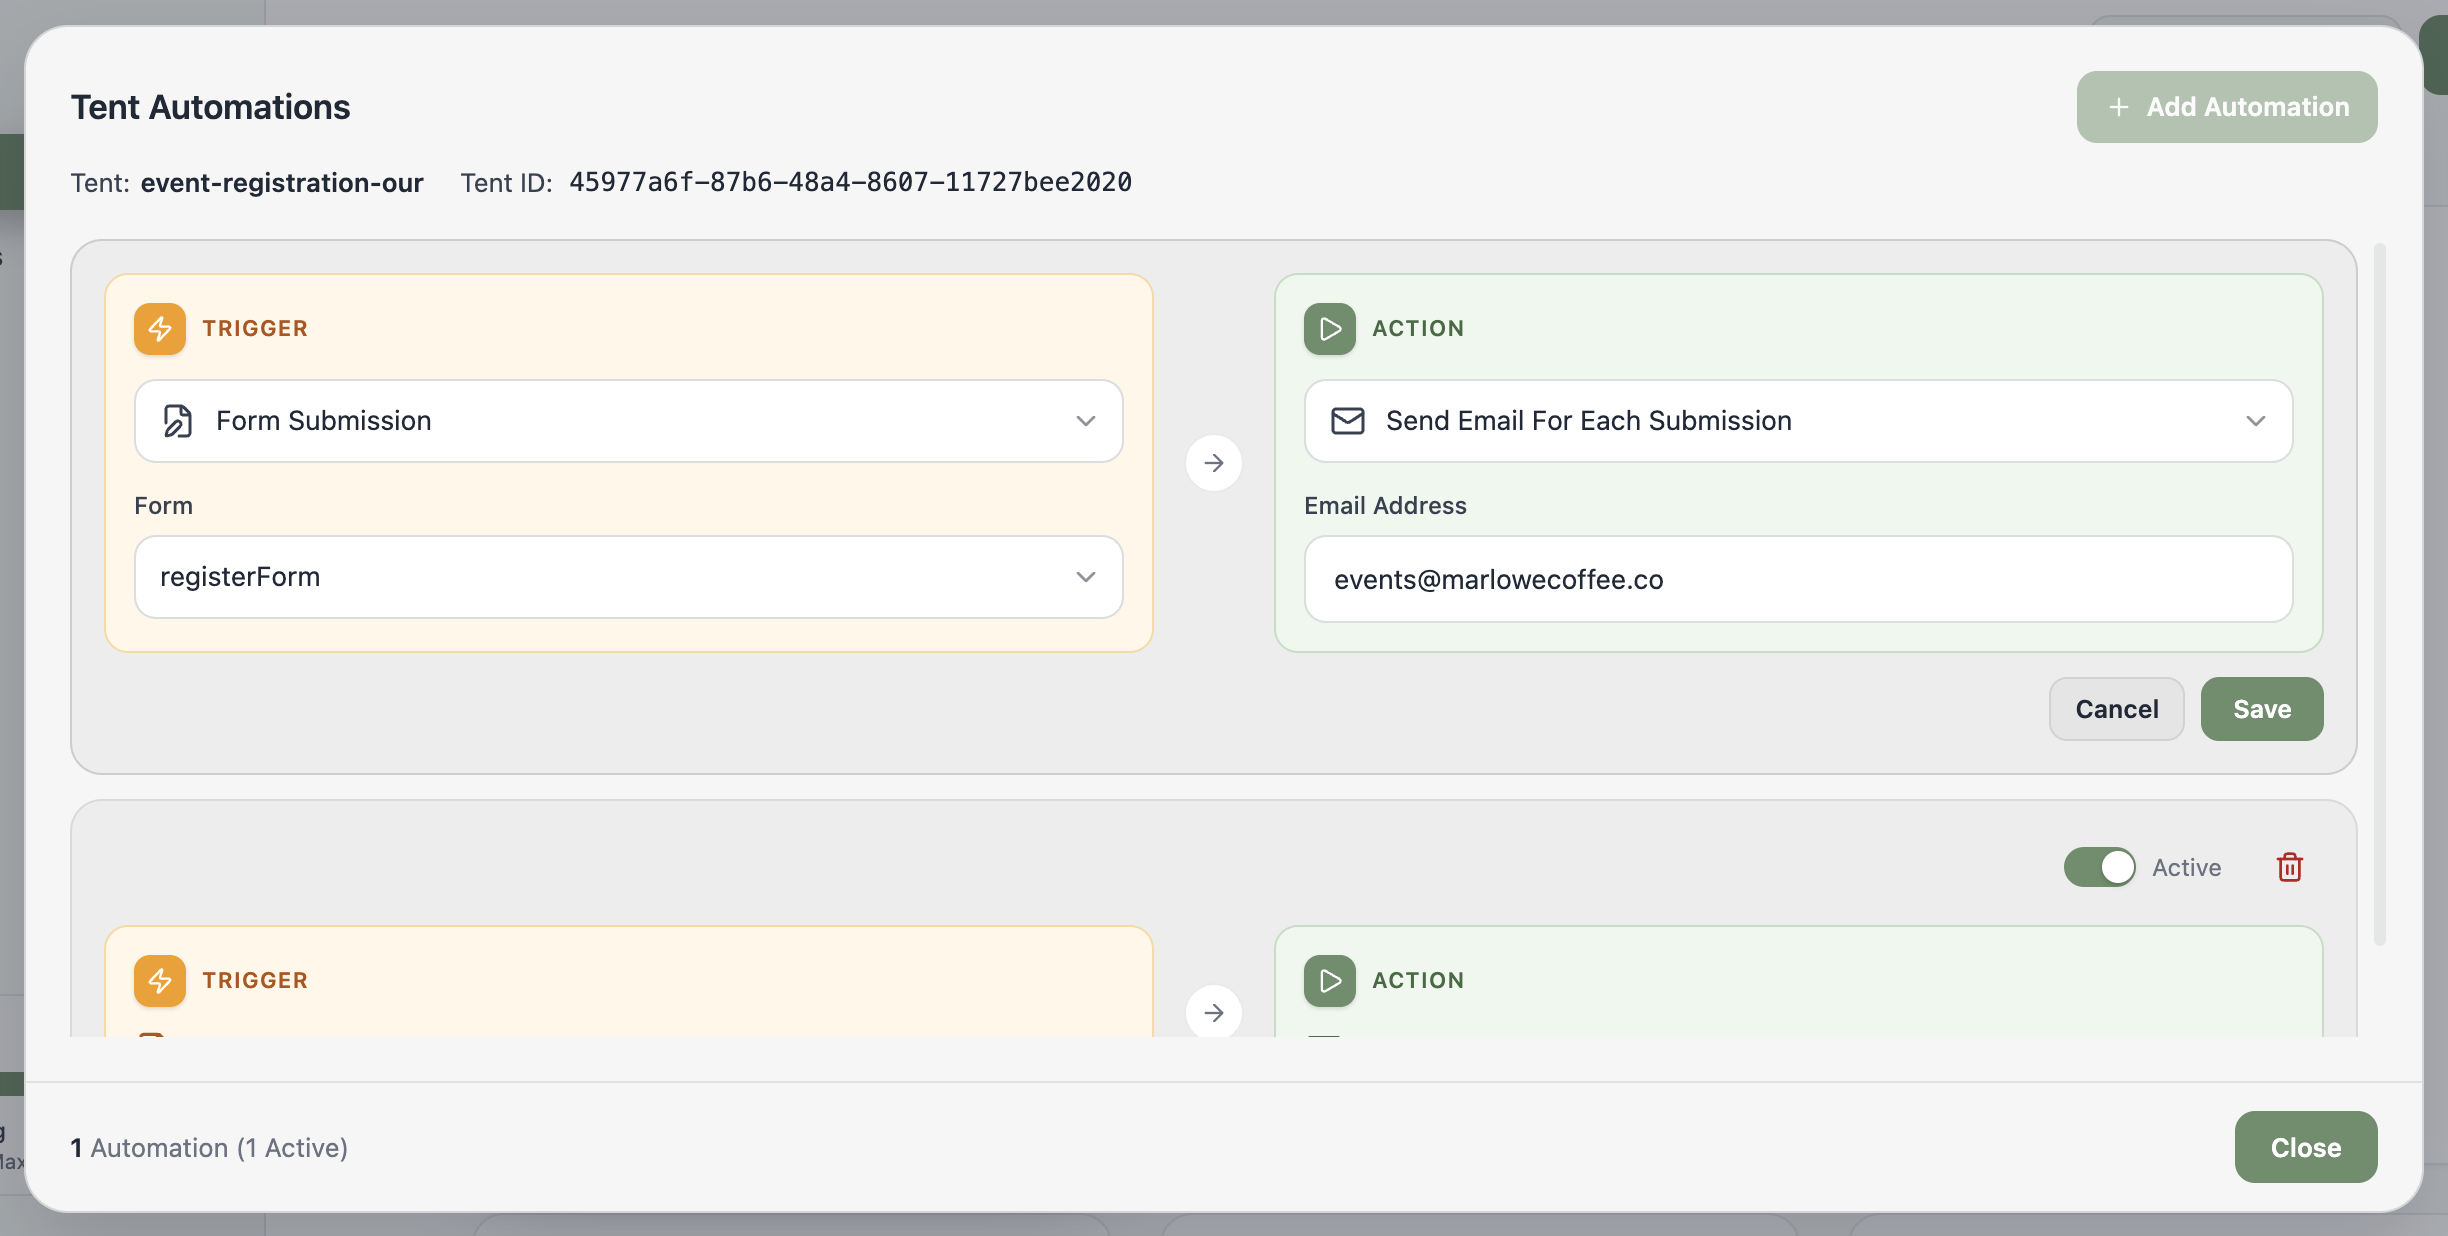Click the arrow circle in the second automation
The width and height of the screenshot is (2448, 1236).
[x=1214, y=1012]
